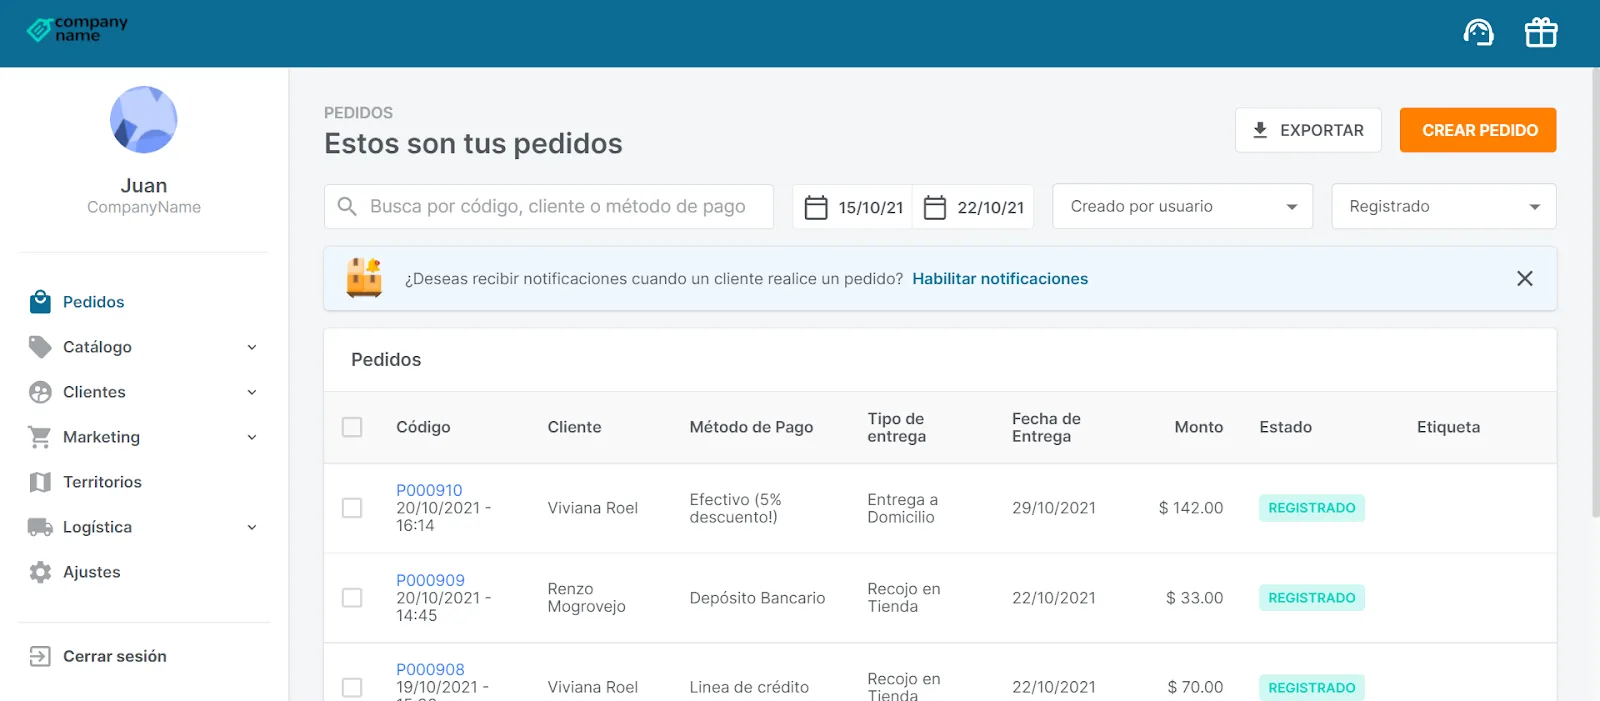Toggle the select-all checkbox in table header
The width and height of the screenshot is (1600, 701).
pos(352,427)
